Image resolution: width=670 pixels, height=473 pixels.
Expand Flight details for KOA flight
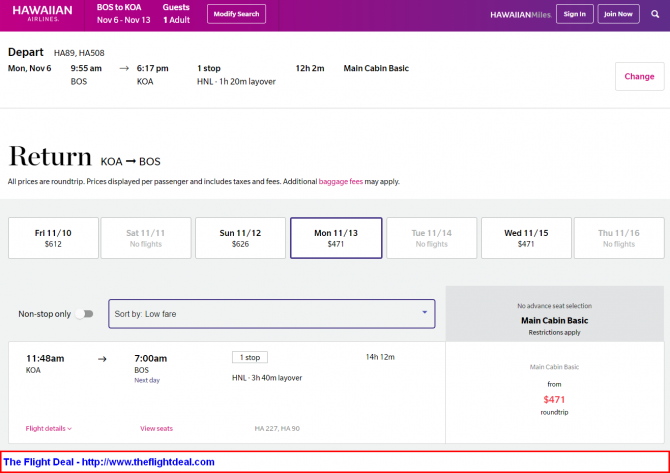(48, 428)
